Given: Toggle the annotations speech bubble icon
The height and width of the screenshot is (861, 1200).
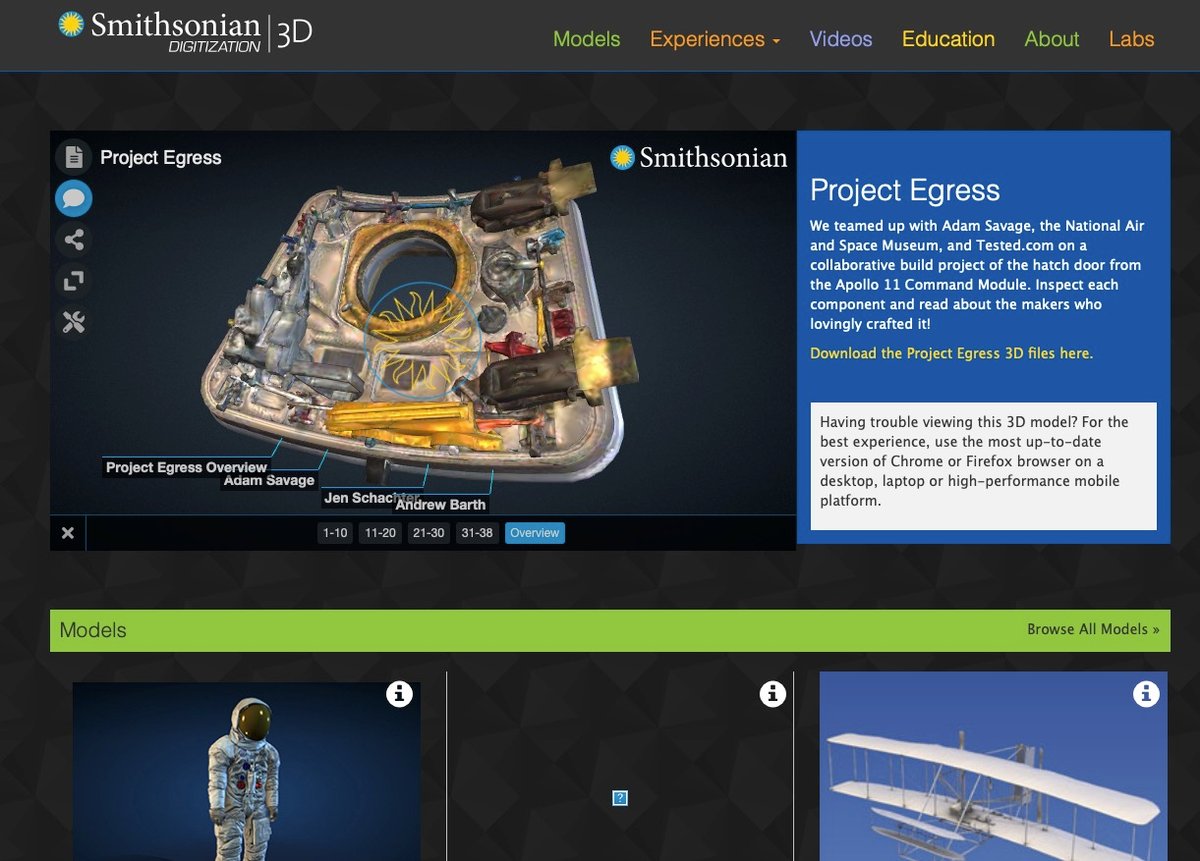Looking at the screenshot, I should click(73, 198).
